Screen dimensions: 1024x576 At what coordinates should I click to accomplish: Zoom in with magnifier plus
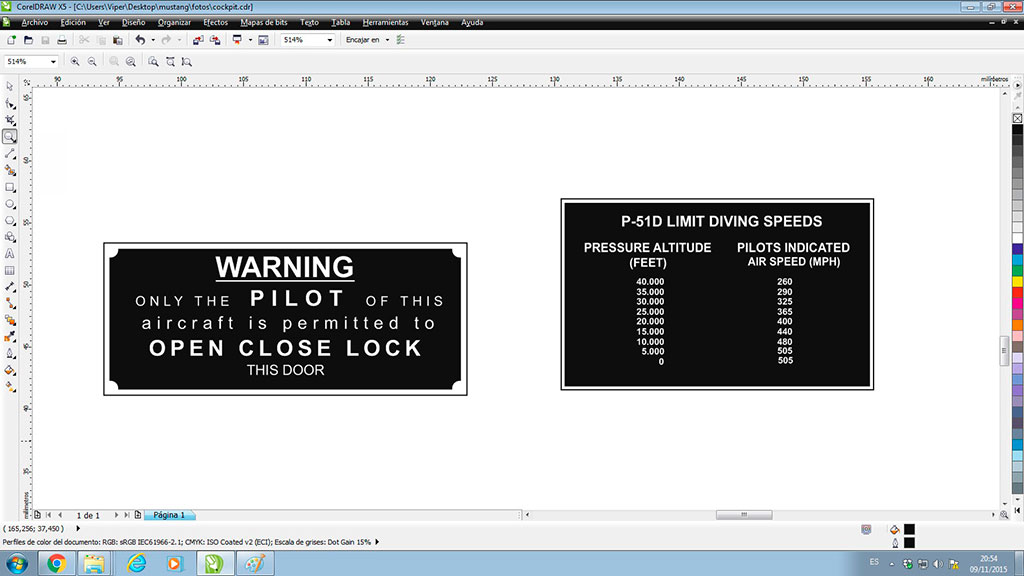click(75, 61)
